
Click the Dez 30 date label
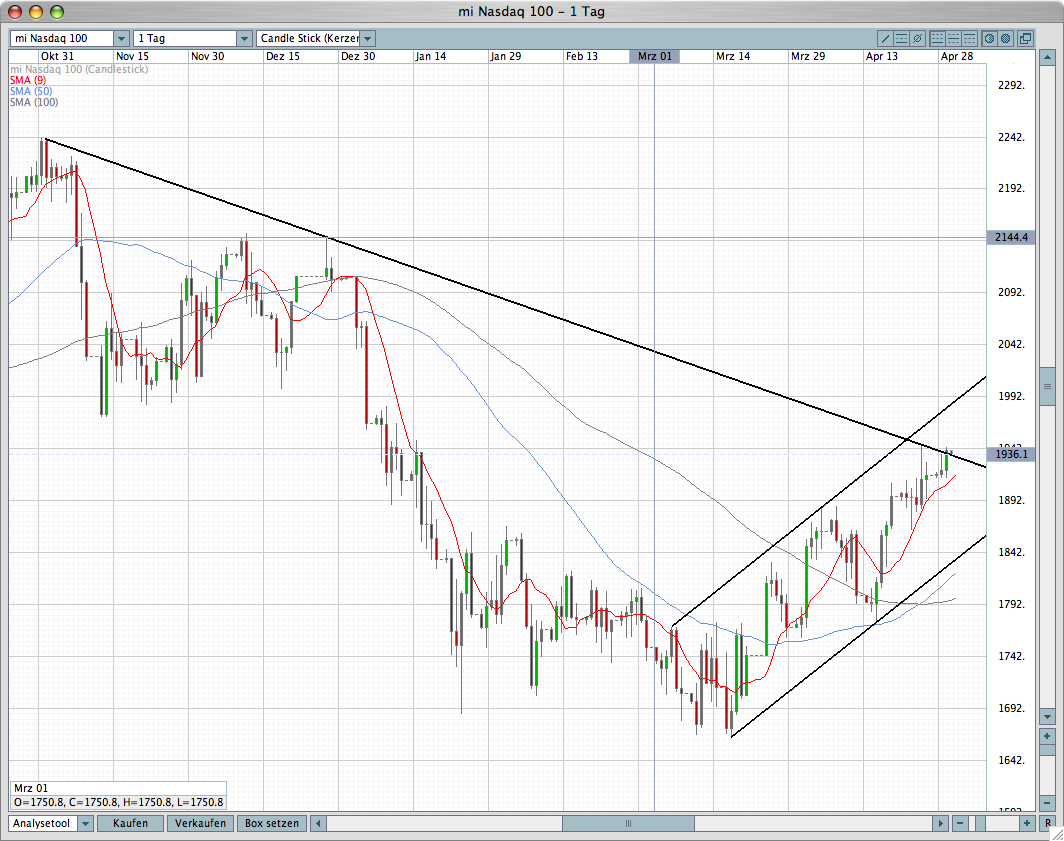click(x=358, y=56)
